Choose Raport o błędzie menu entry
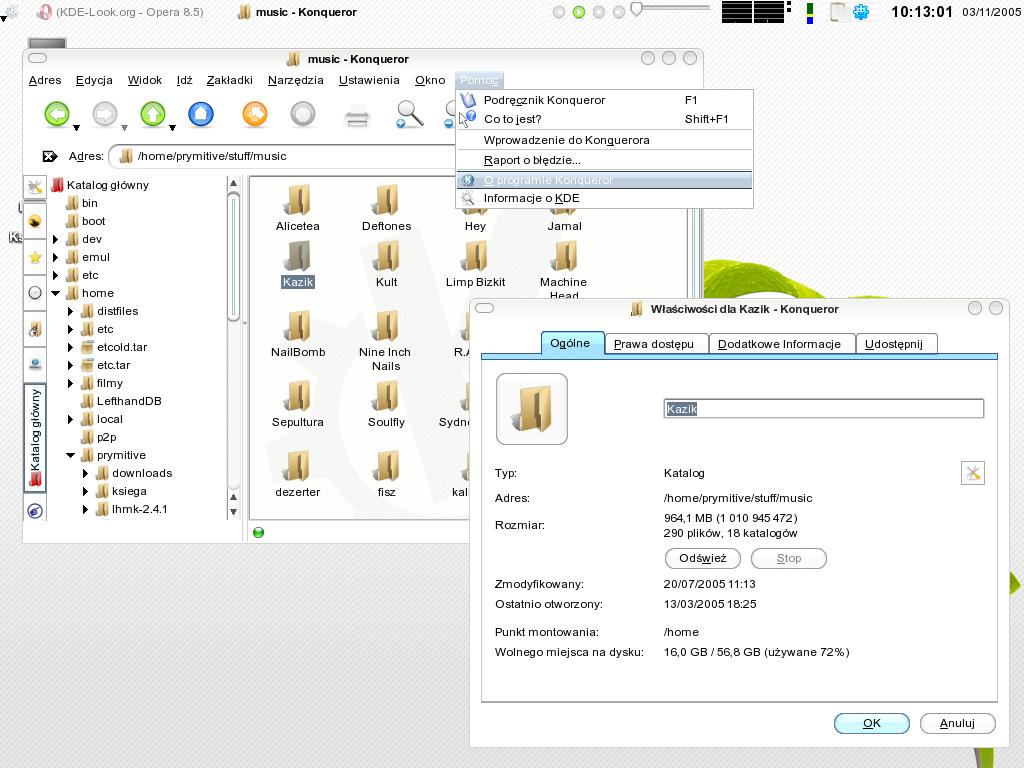 tap(605, 160)
